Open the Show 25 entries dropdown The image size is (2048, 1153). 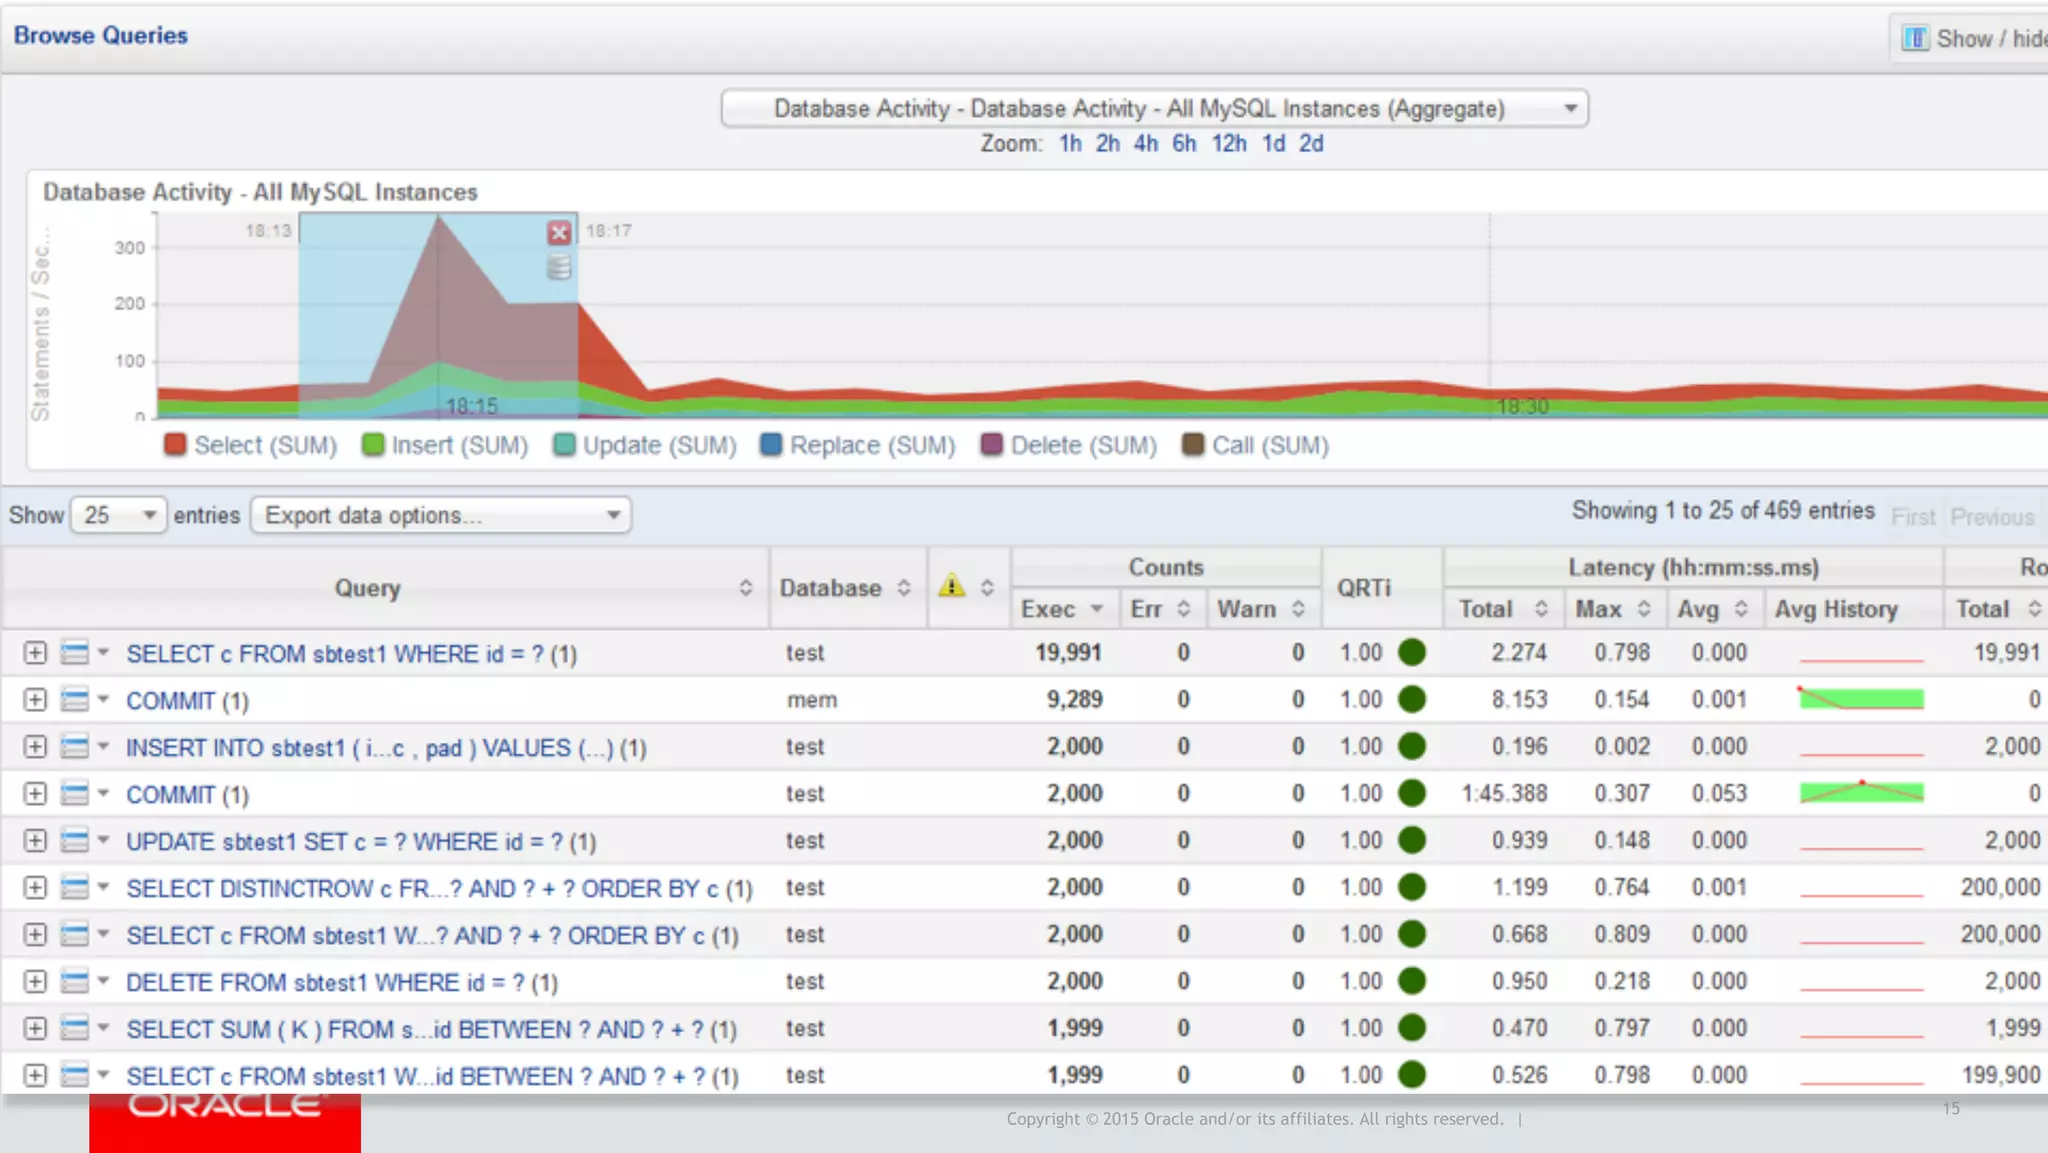click(118, 515)
